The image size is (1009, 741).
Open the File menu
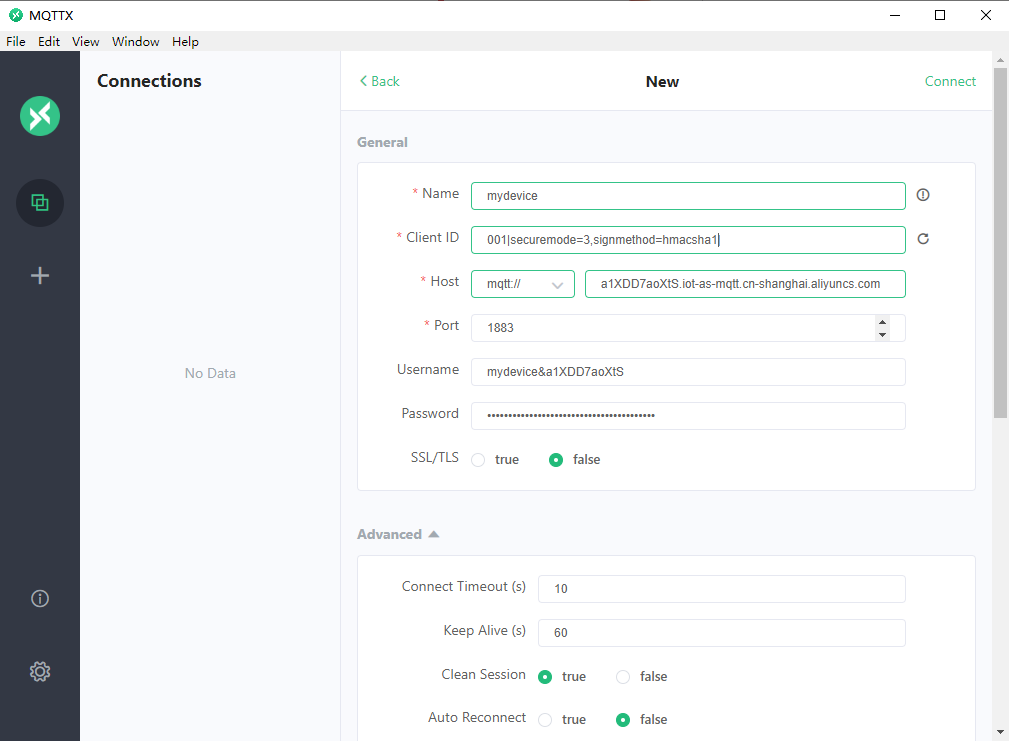pos(16,41)
